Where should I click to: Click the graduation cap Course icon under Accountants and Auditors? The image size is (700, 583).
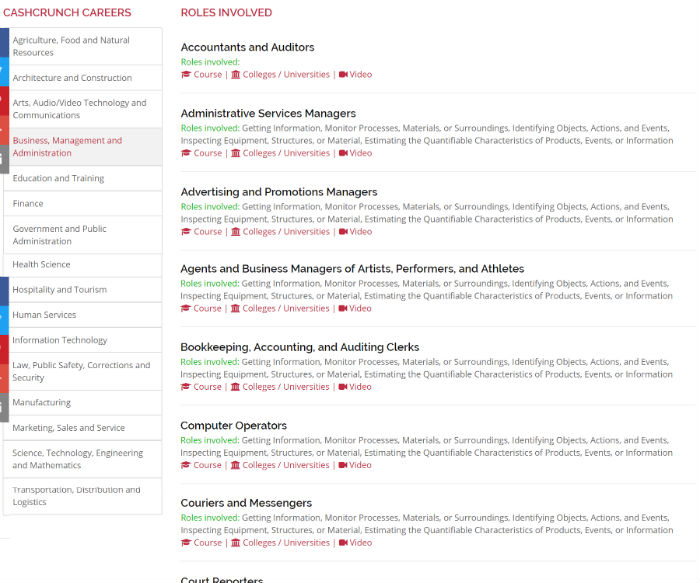[x=186, y=75]
